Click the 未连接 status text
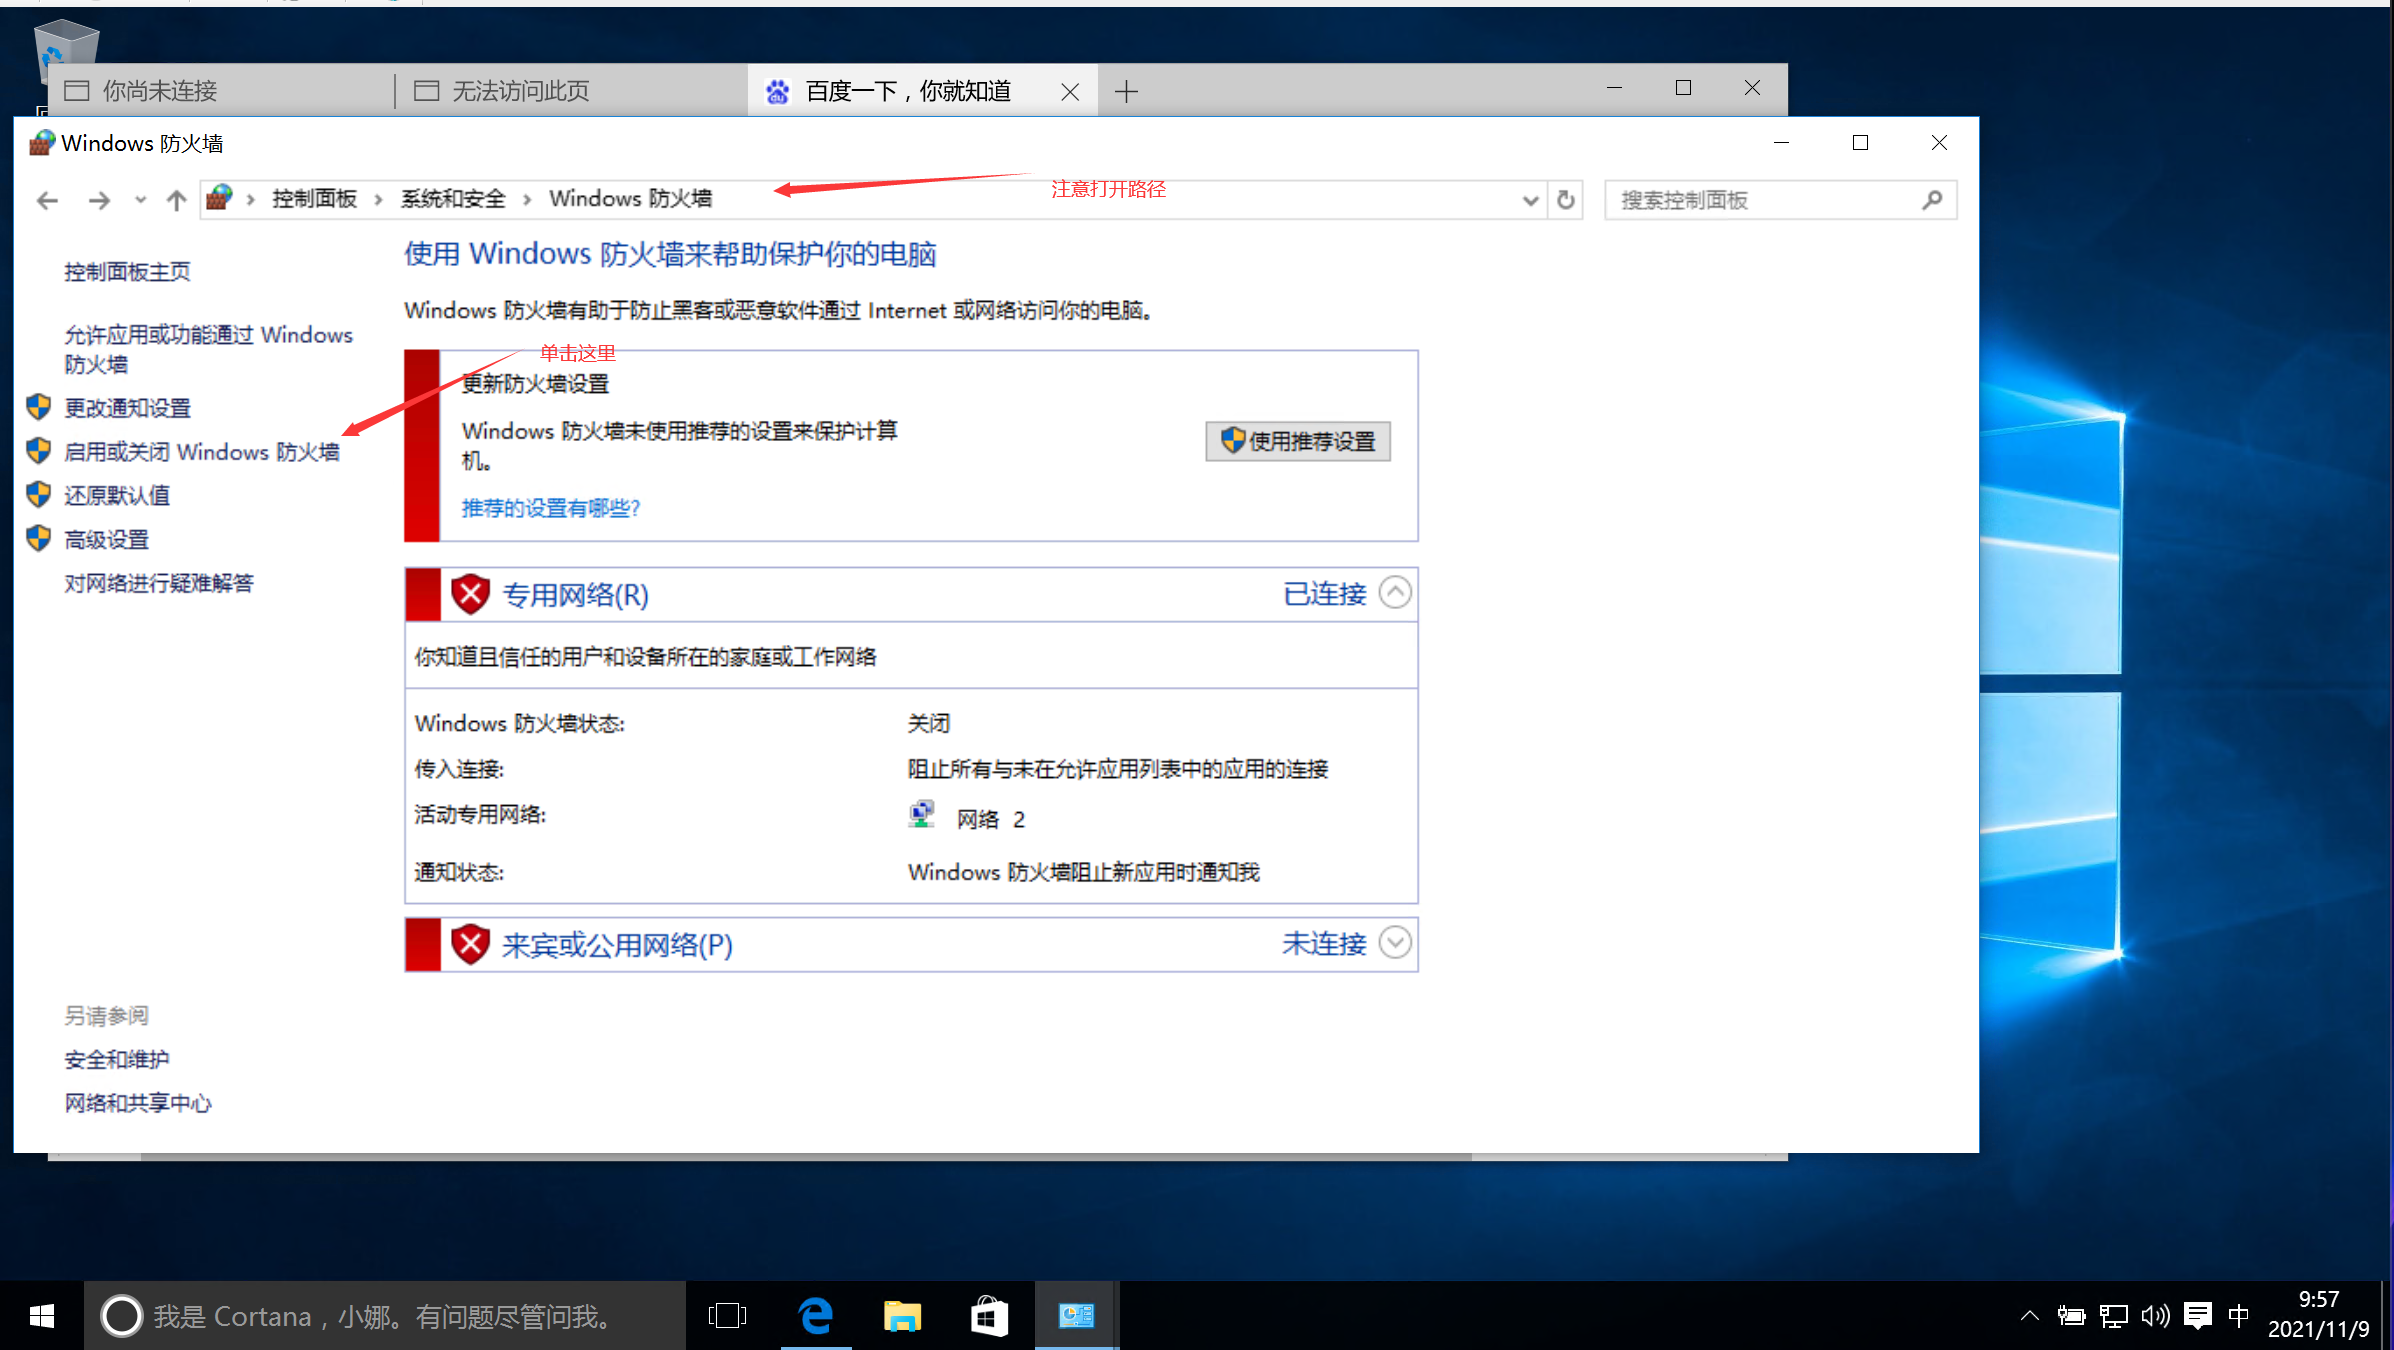The width and height of the screenshot is (2394, 1350). pos(1324,944)
